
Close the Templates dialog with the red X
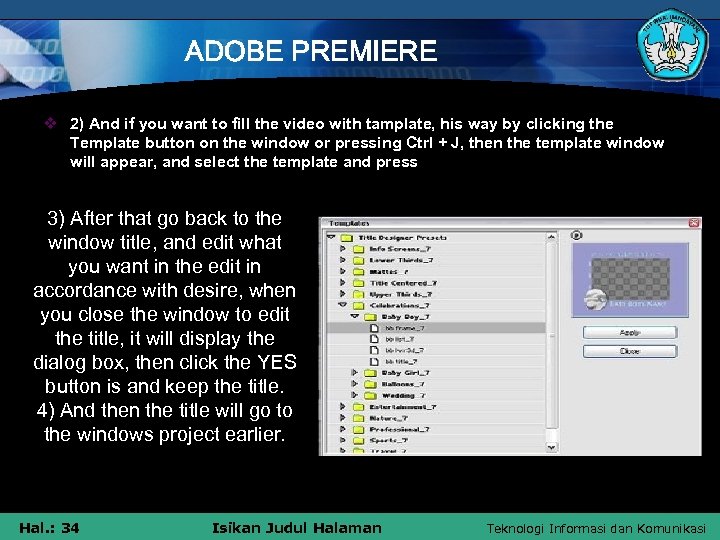click(x=694, y=223)
